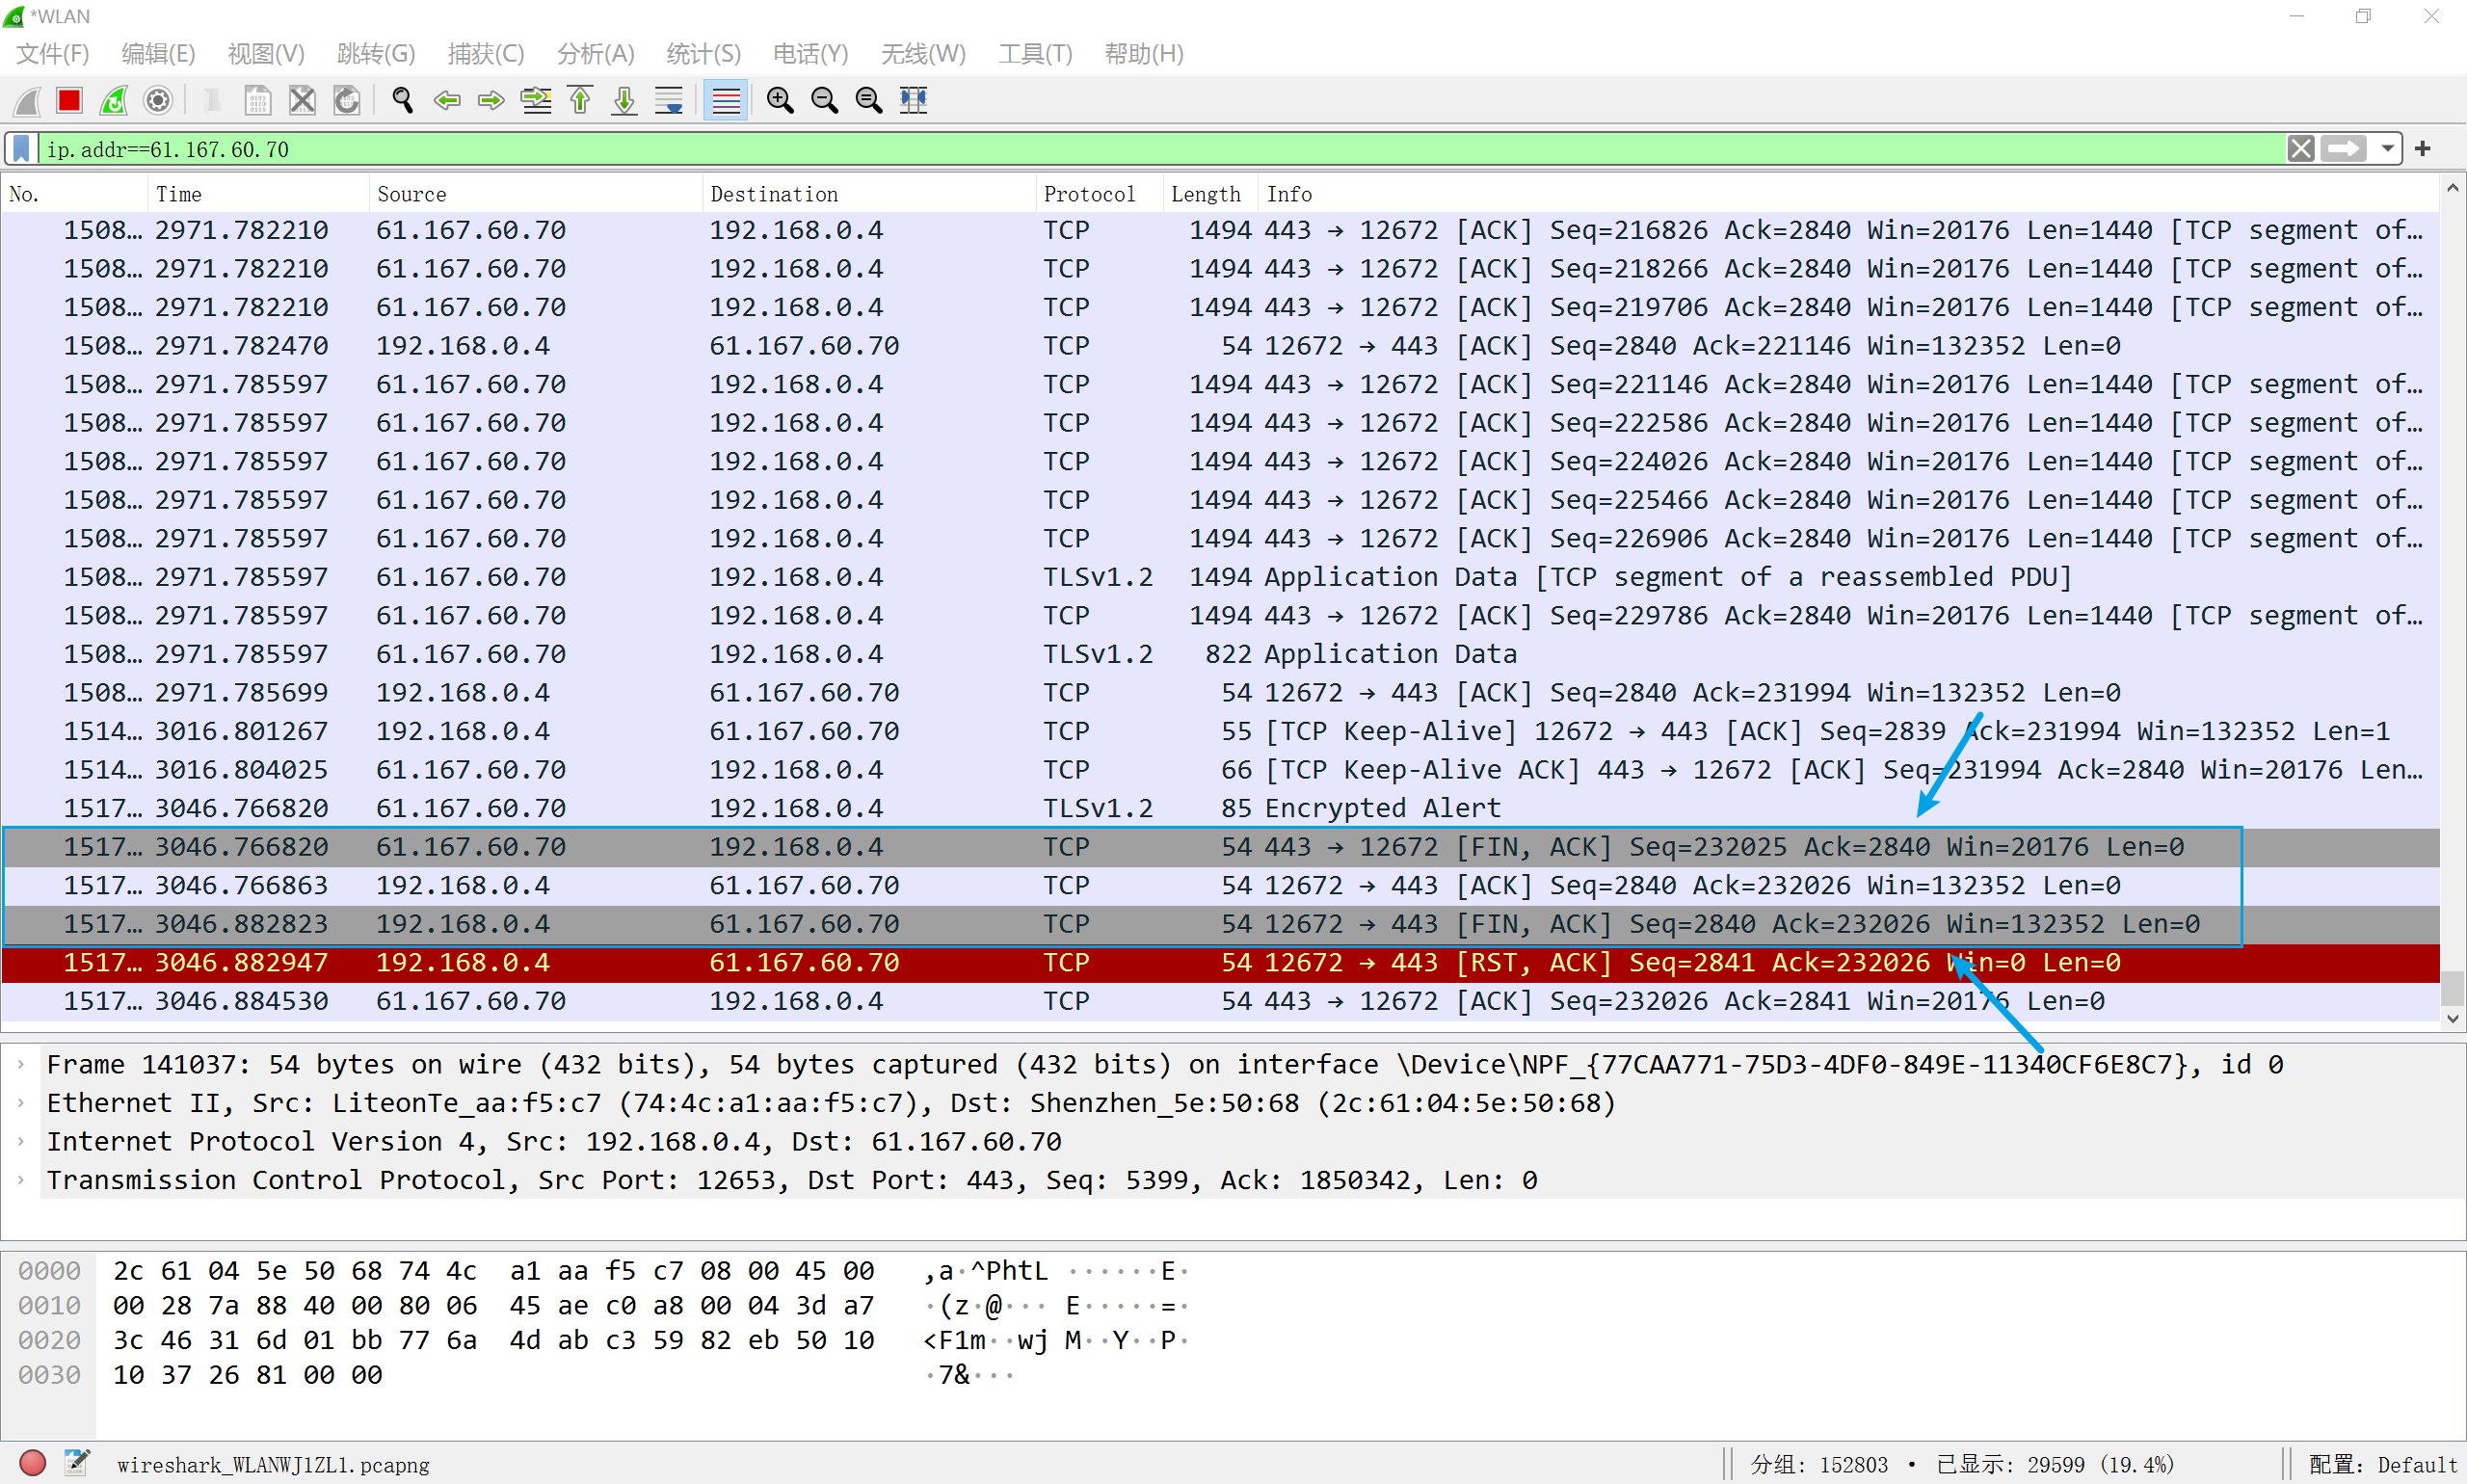Expand the Ethernet II section
Viewport: 2467px width, 1484px height.
21,1103
